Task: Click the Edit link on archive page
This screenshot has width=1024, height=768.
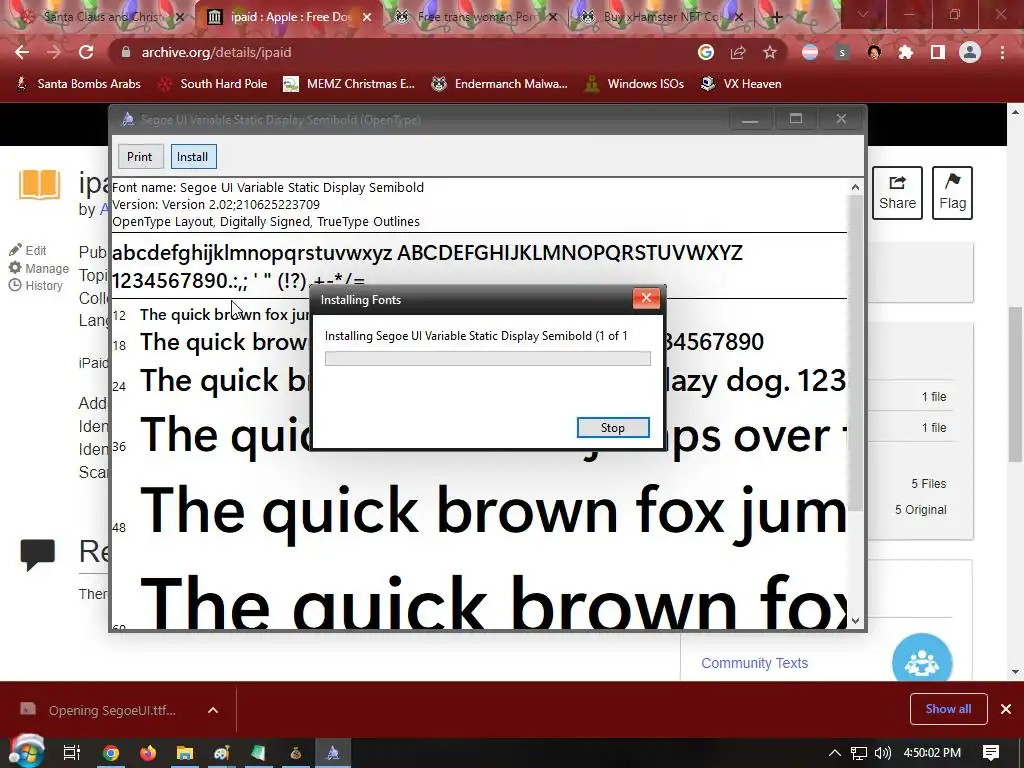Action: click(27, 250)
